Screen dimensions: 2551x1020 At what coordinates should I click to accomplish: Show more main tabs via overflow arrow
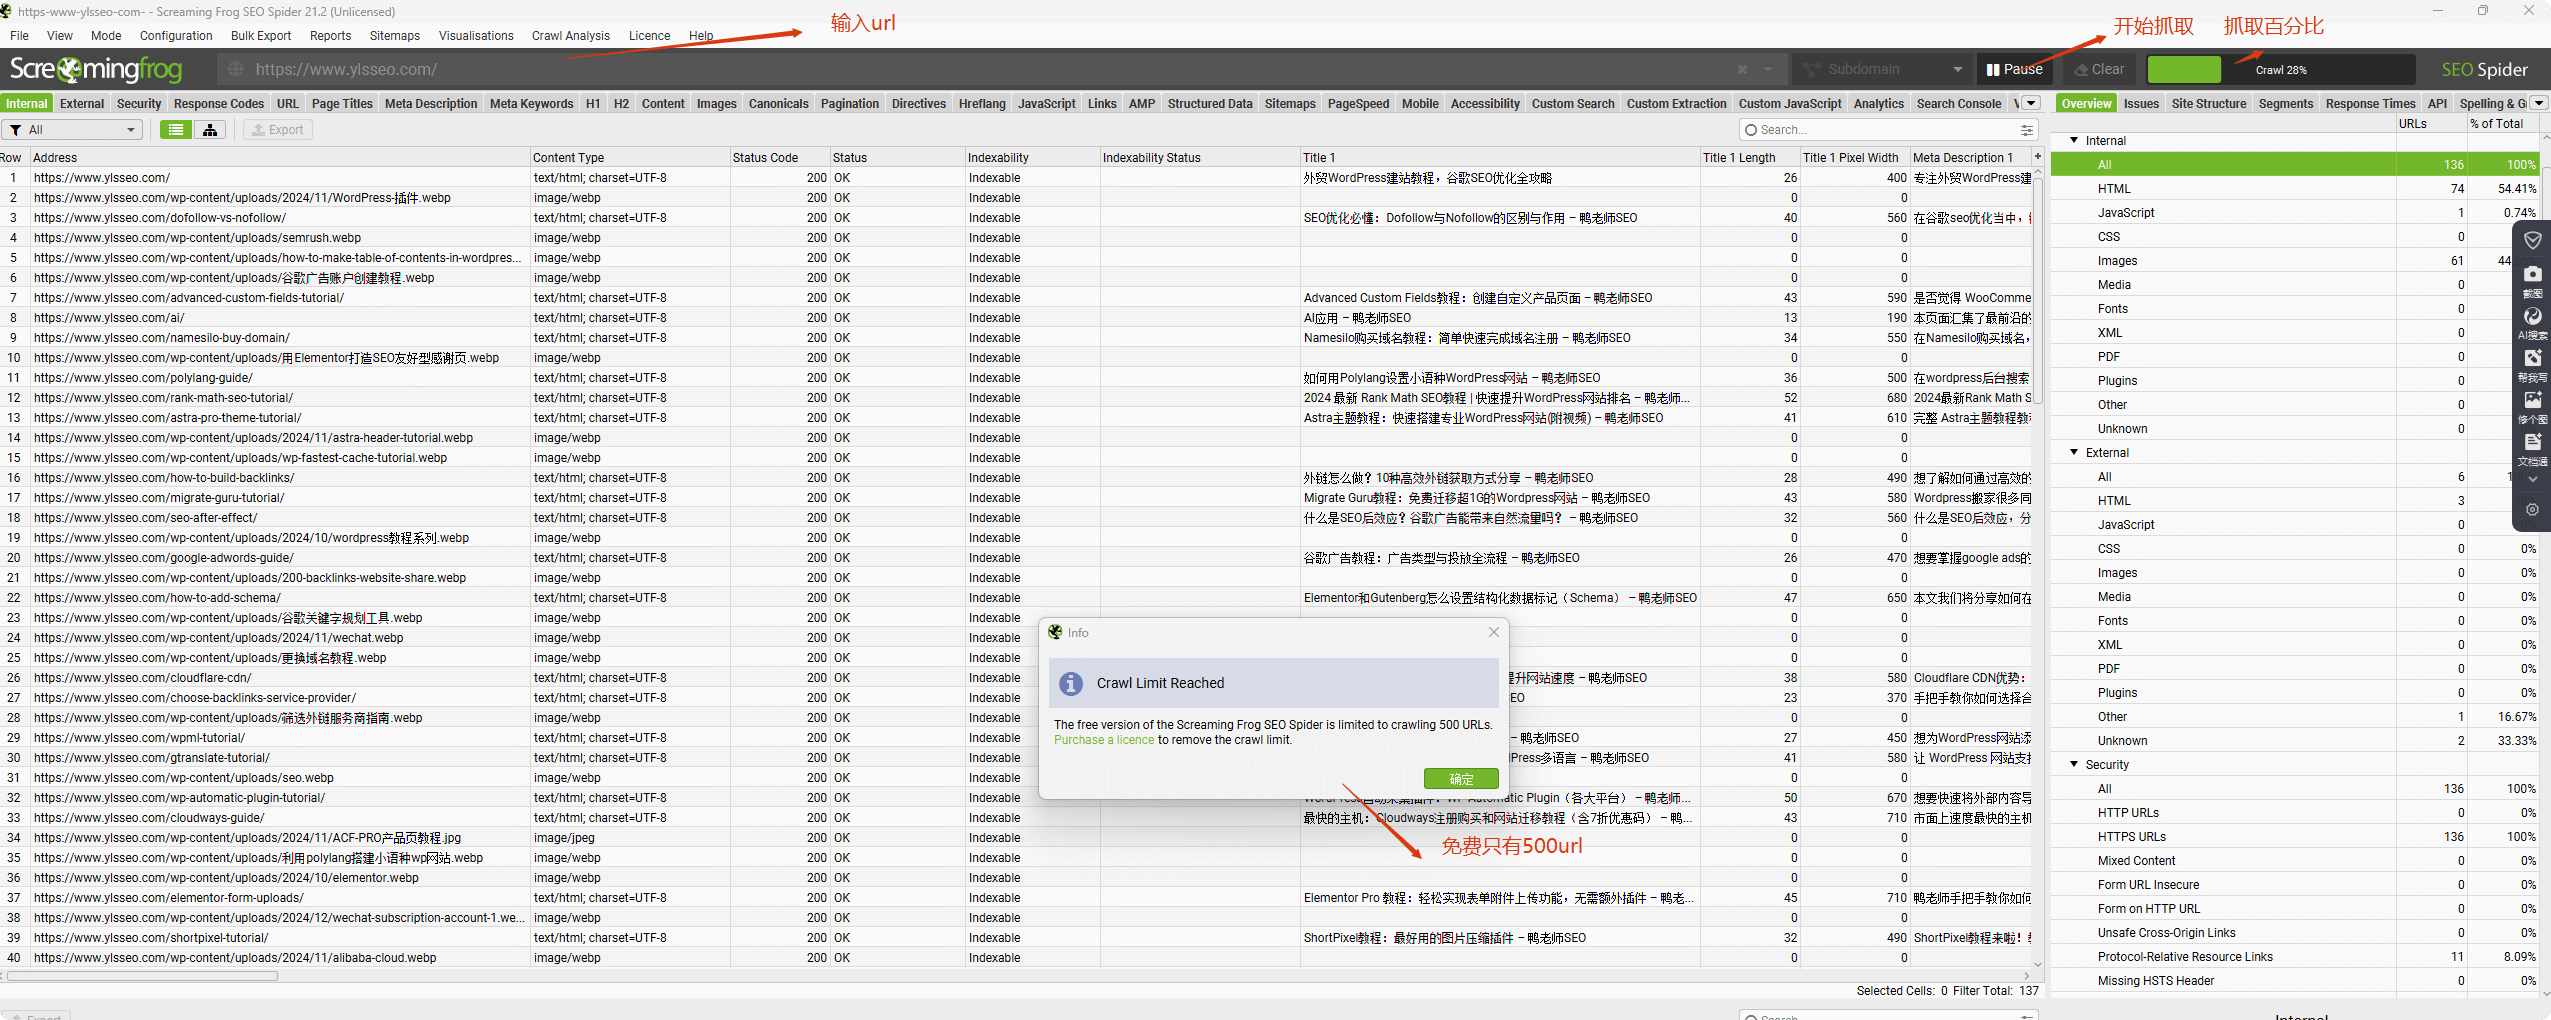(2030, 103)
